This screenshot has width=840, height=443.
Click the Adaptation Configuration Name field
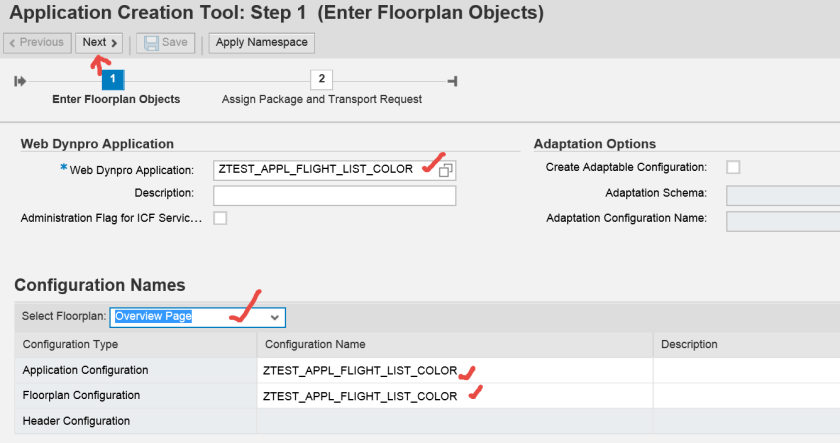[x=783, y=219]
